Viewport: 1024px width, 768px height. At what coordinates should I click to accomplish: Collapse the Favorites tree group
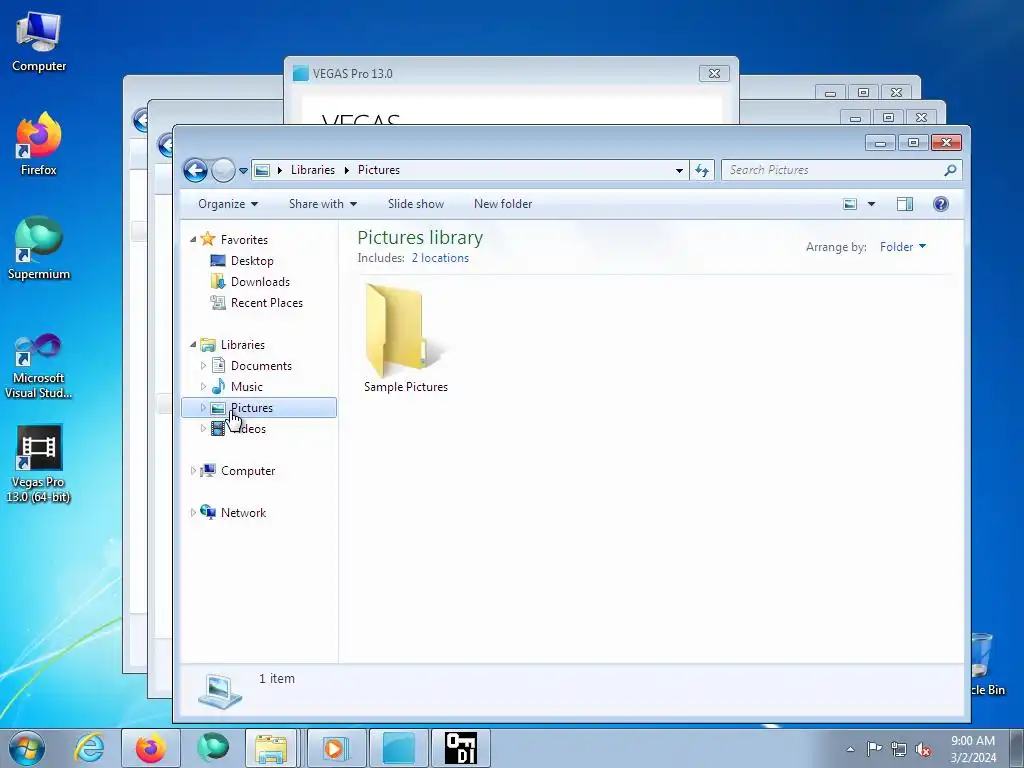(193, 240)
